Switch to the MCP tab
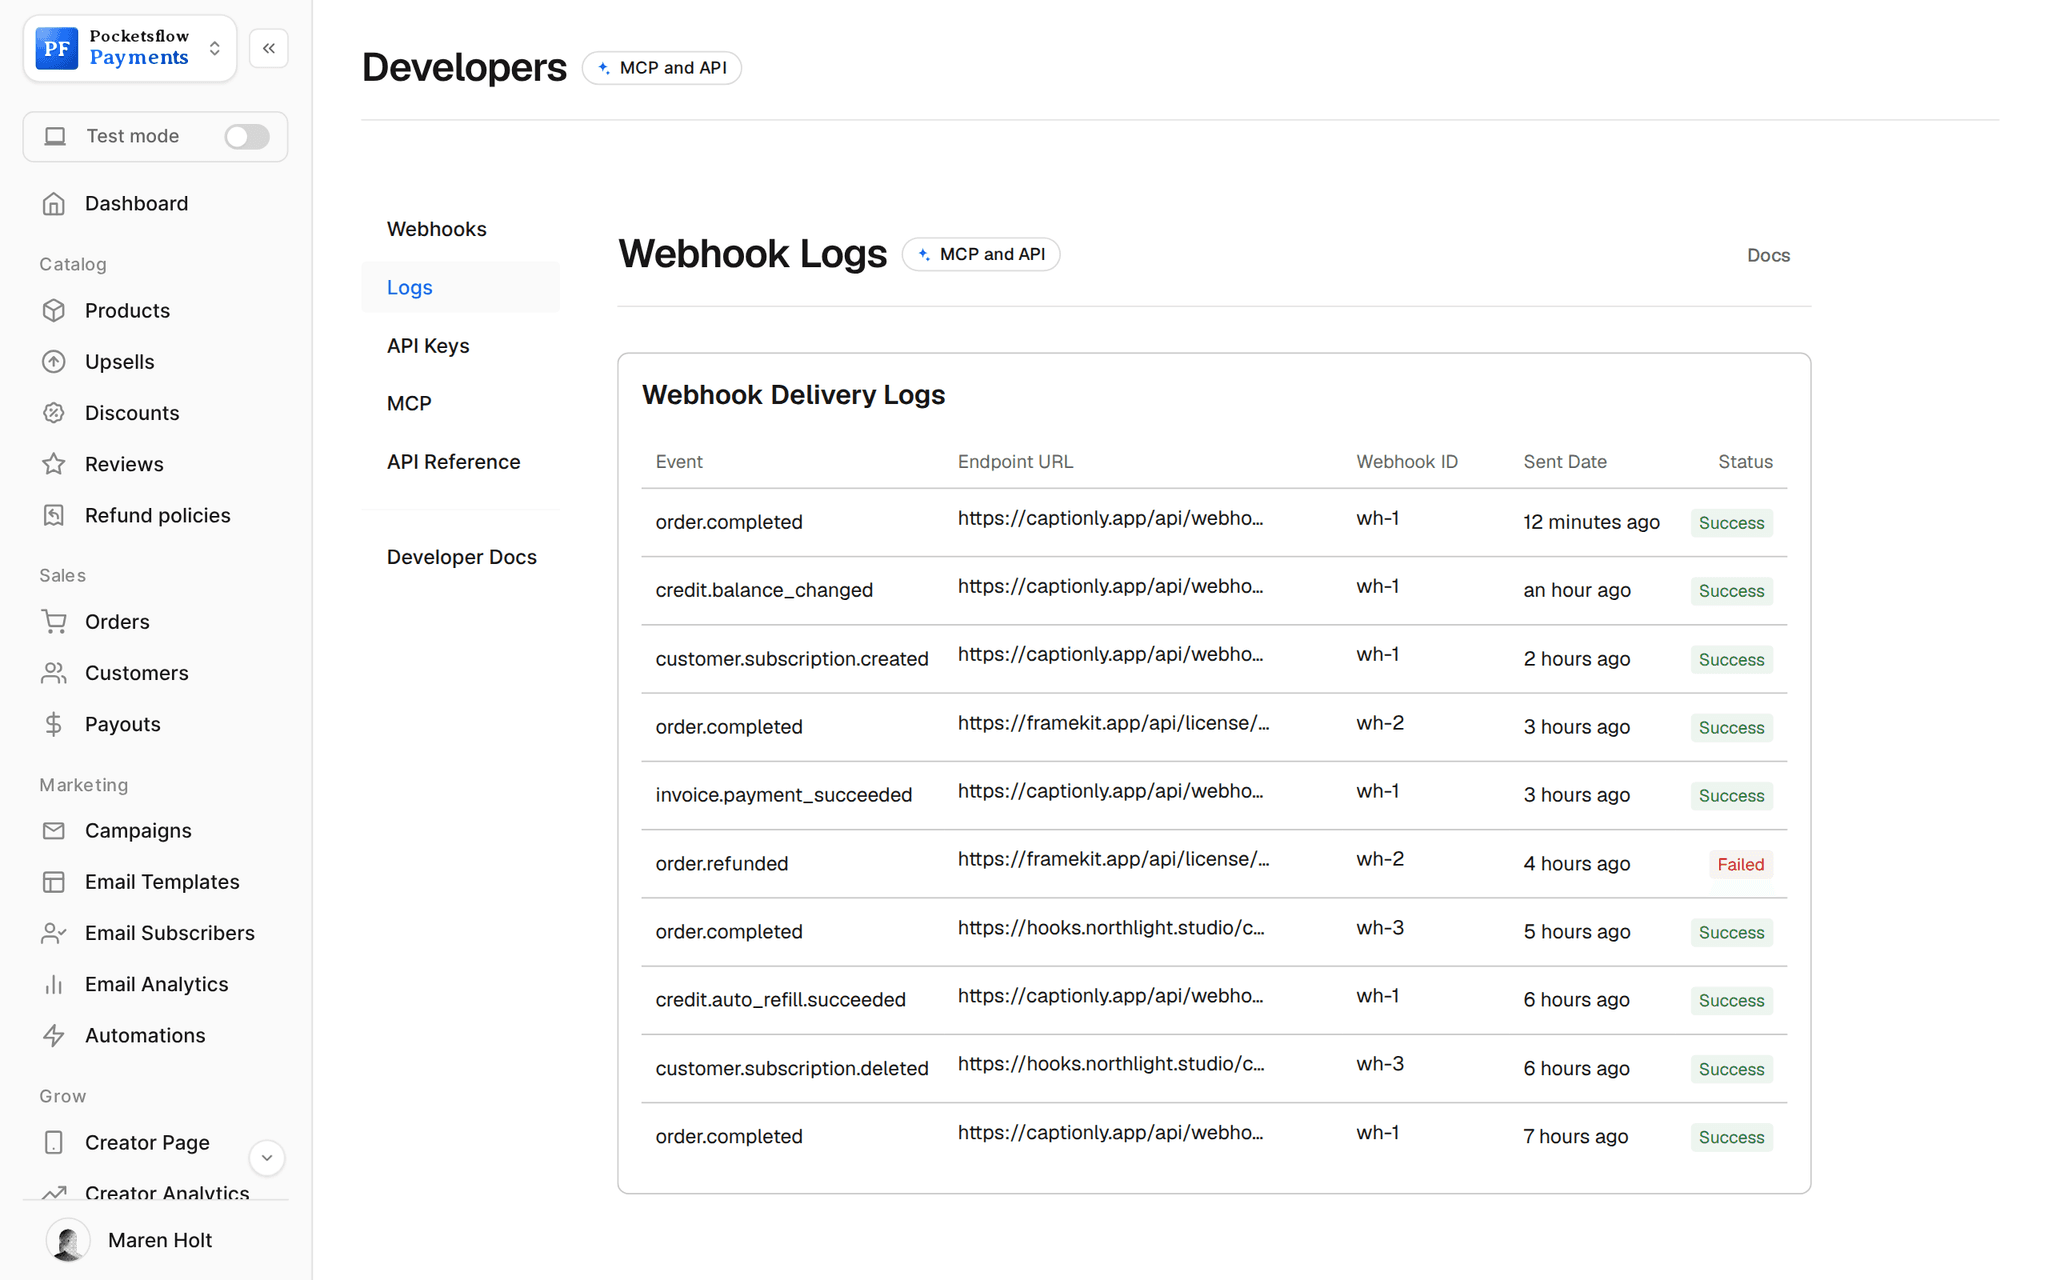2048x1280 pixels. [x=461, y=403]
